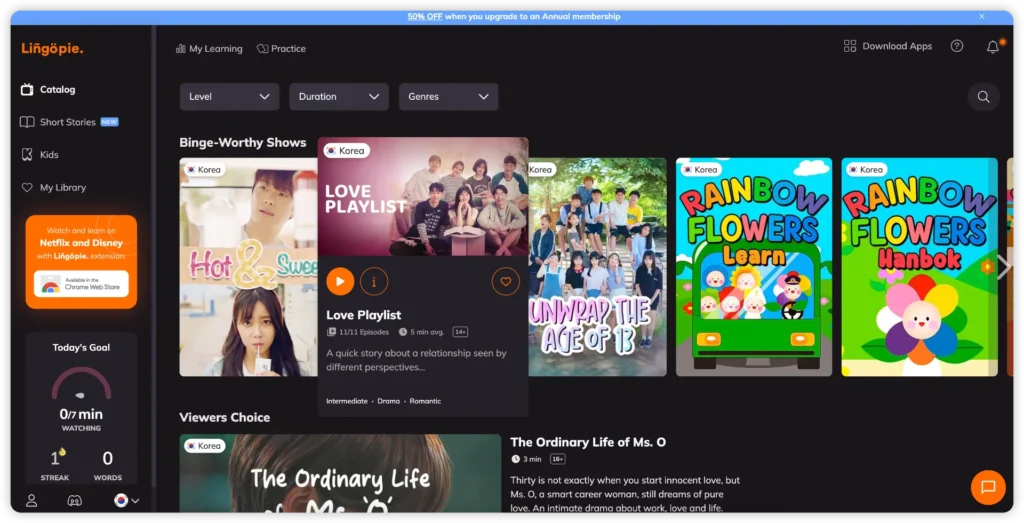The image size is (1024, 523).
Task: Expand the Duration filter dropdown
Action: point(339,97)
